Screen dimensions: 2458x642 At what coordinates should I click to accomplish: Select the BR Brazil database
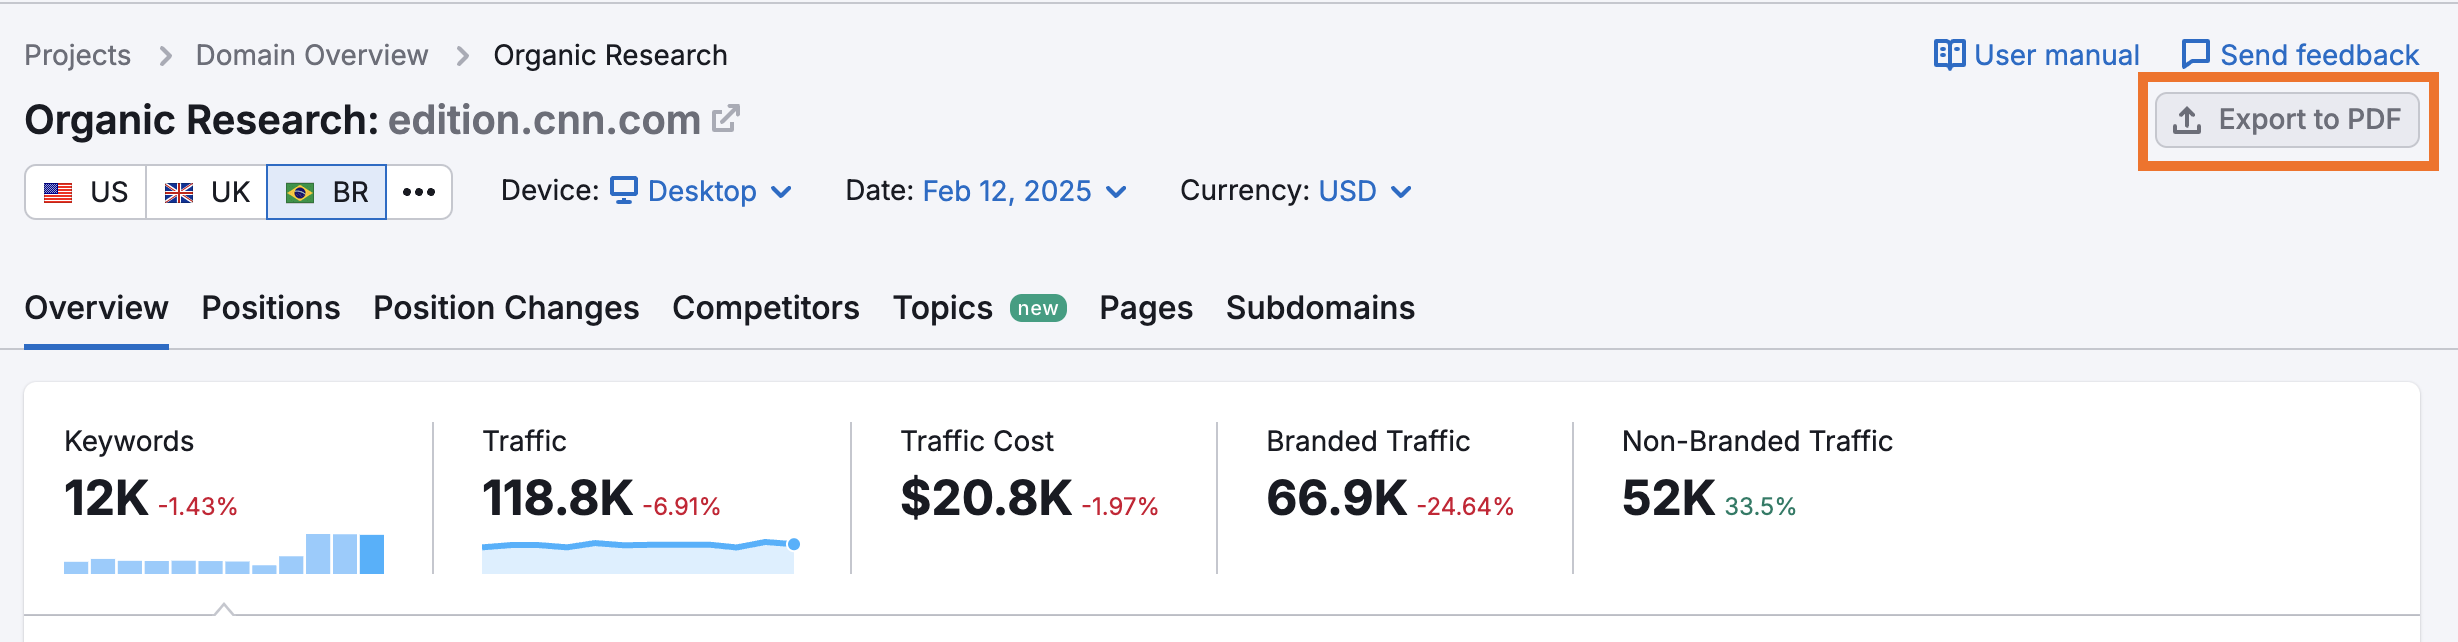click(x=327, y=192)
